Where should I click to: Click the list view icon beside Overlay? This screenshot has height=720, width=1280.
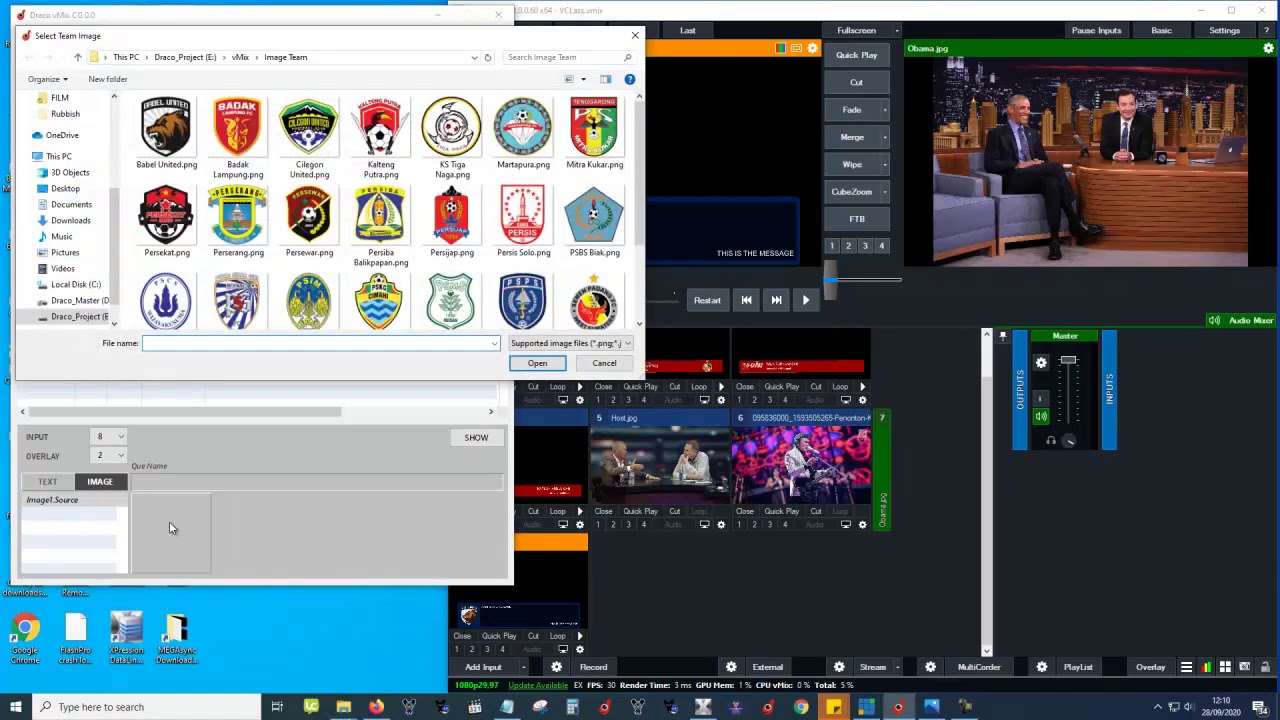pos(1186,667)
